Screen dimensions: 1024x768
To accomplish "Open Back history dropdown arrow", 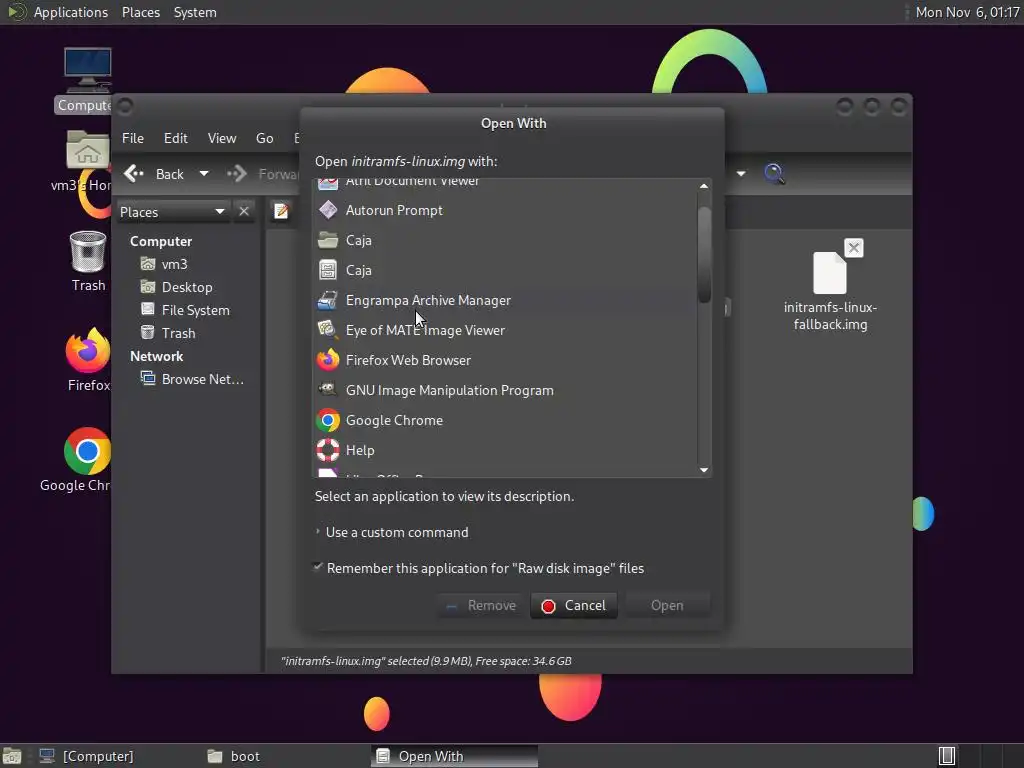I will pyautogui.click(x=204, y=174).
